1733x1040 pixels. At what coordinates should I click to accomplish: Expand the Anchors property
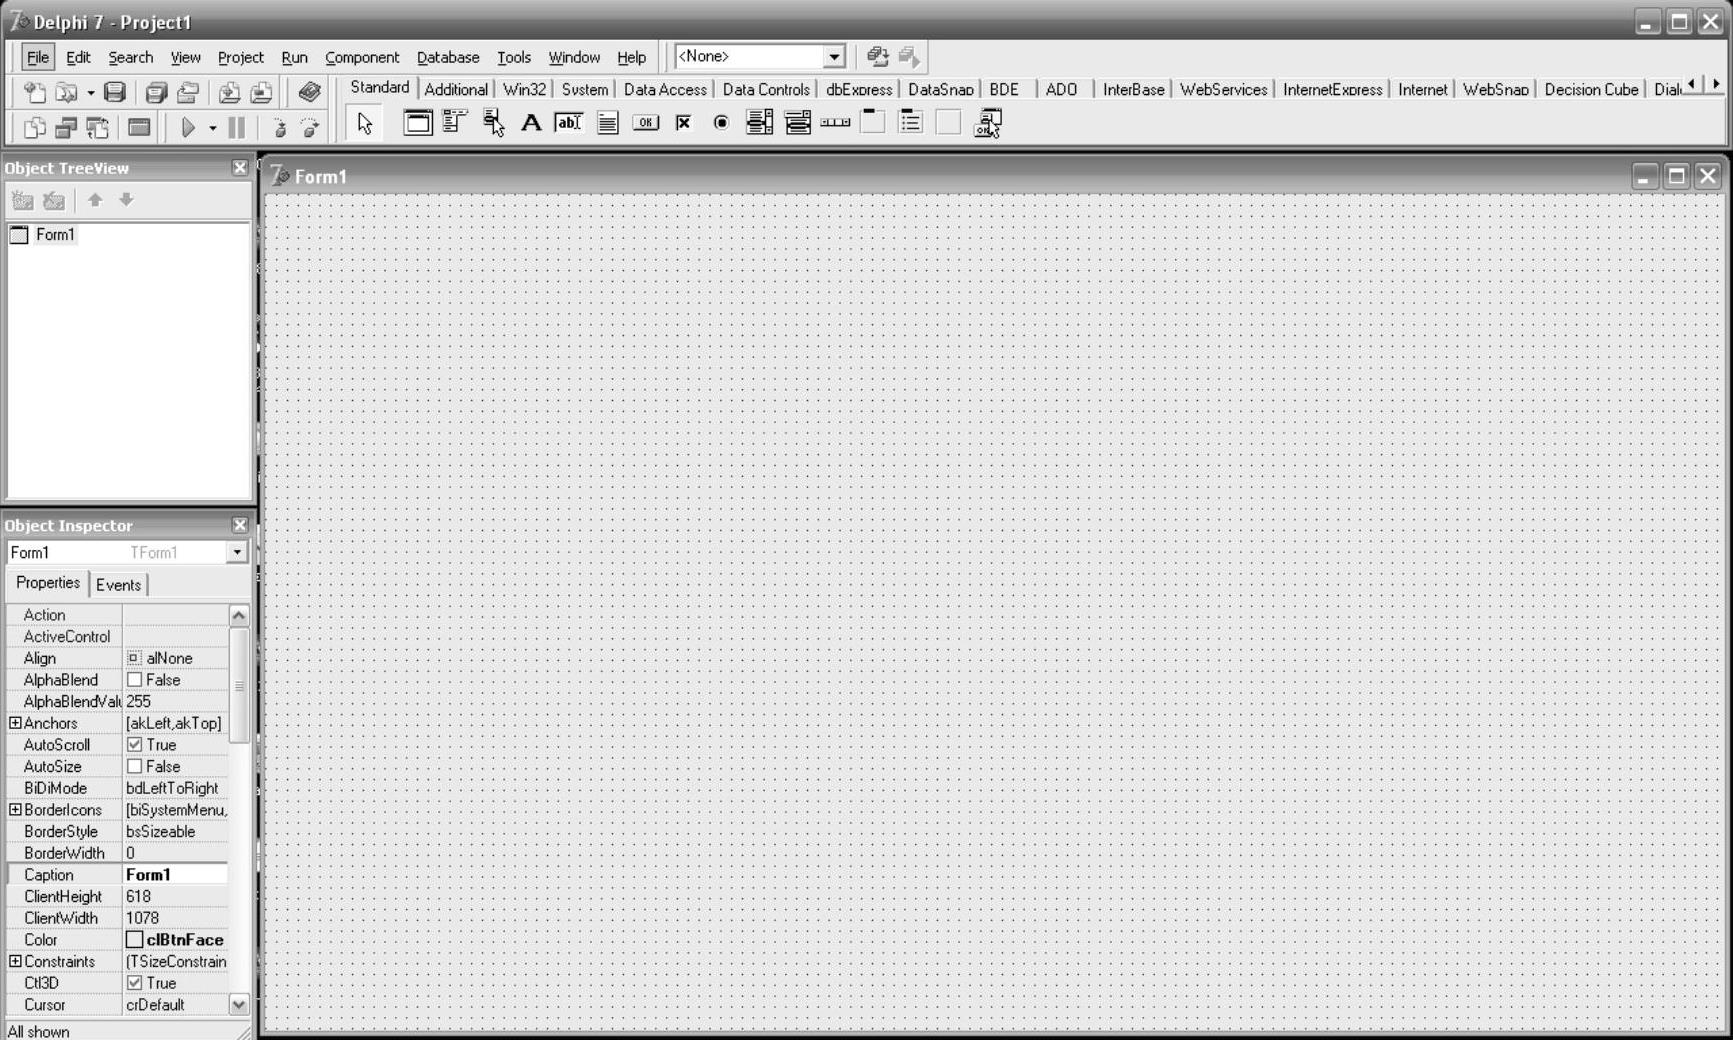[x=15, y=723]
